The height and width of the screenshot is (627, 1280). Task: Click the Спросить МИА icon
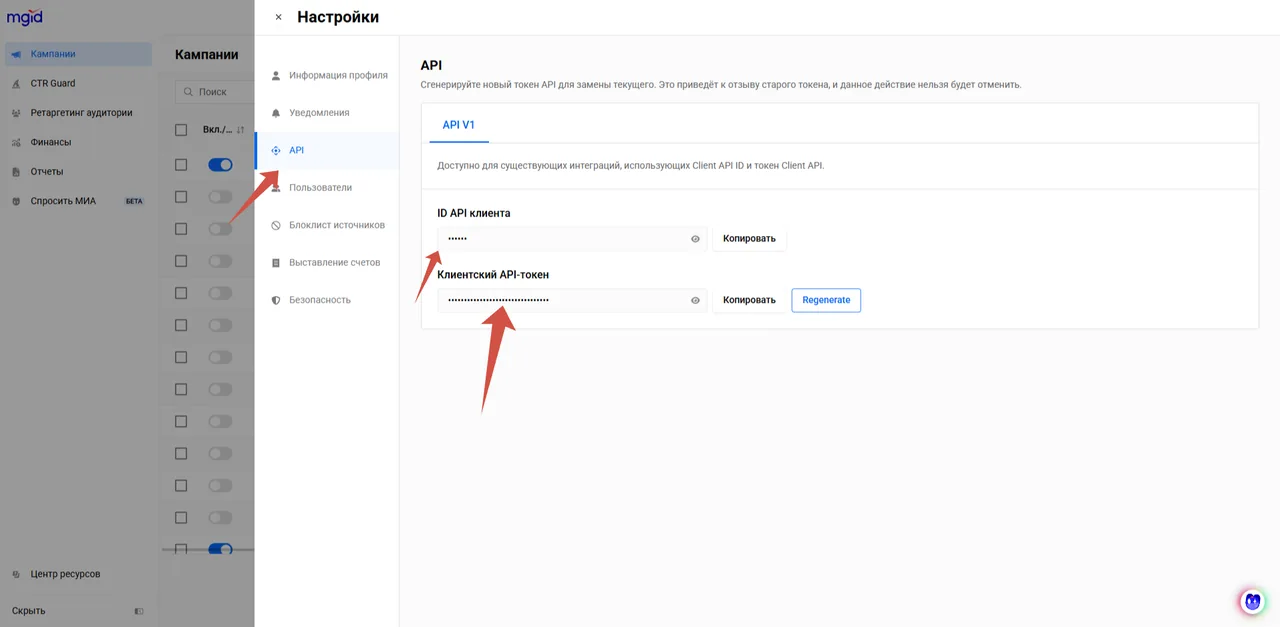(16, 201)
